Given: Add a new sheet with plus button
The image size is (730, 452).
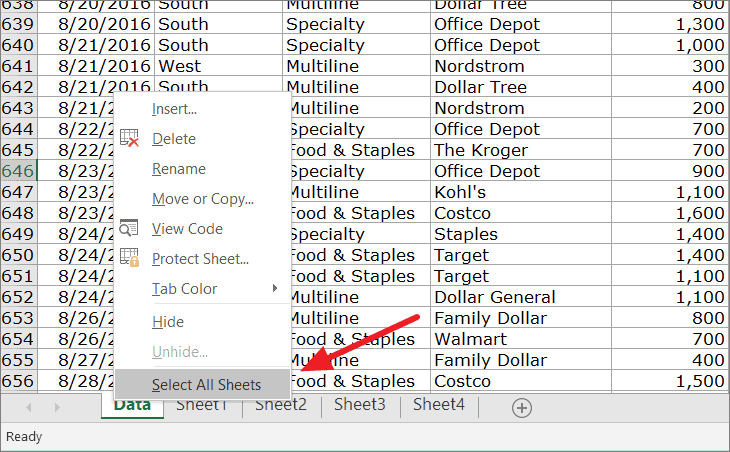Looking at the screenshot, I should point(522,408).
